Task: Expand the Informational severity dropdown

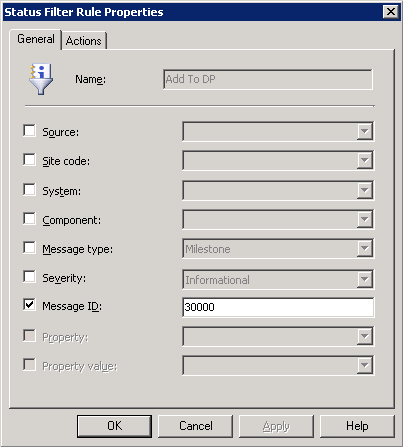Action: [x=365, y=280]
